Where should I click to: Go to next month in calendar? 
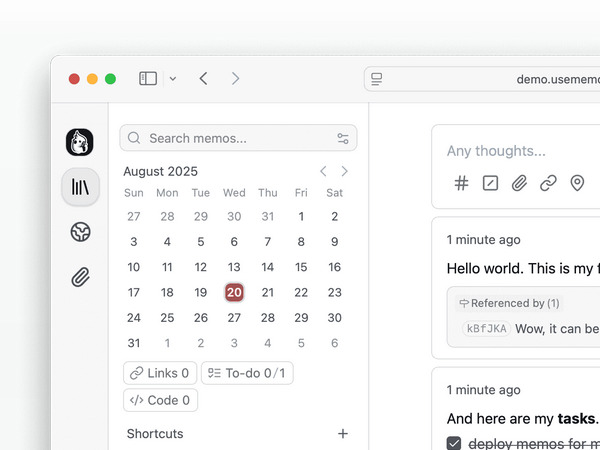[345, 171]
